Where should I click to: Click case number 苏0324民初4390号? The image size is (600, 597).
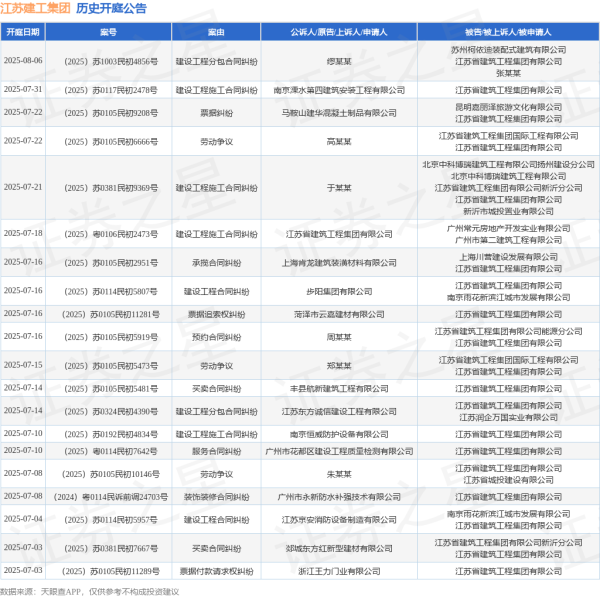click(x=111, y=412)
